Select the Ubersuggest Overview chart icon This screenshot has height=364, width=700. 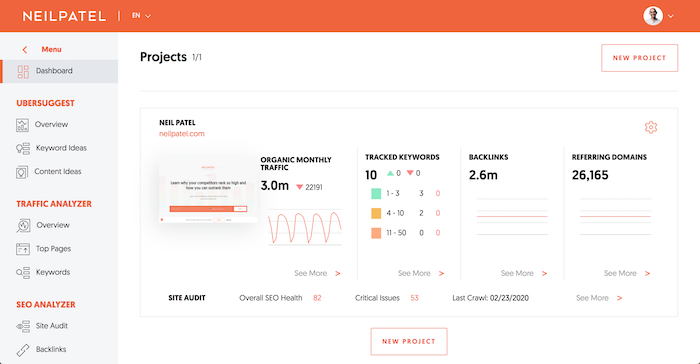(x=22, y=125)
